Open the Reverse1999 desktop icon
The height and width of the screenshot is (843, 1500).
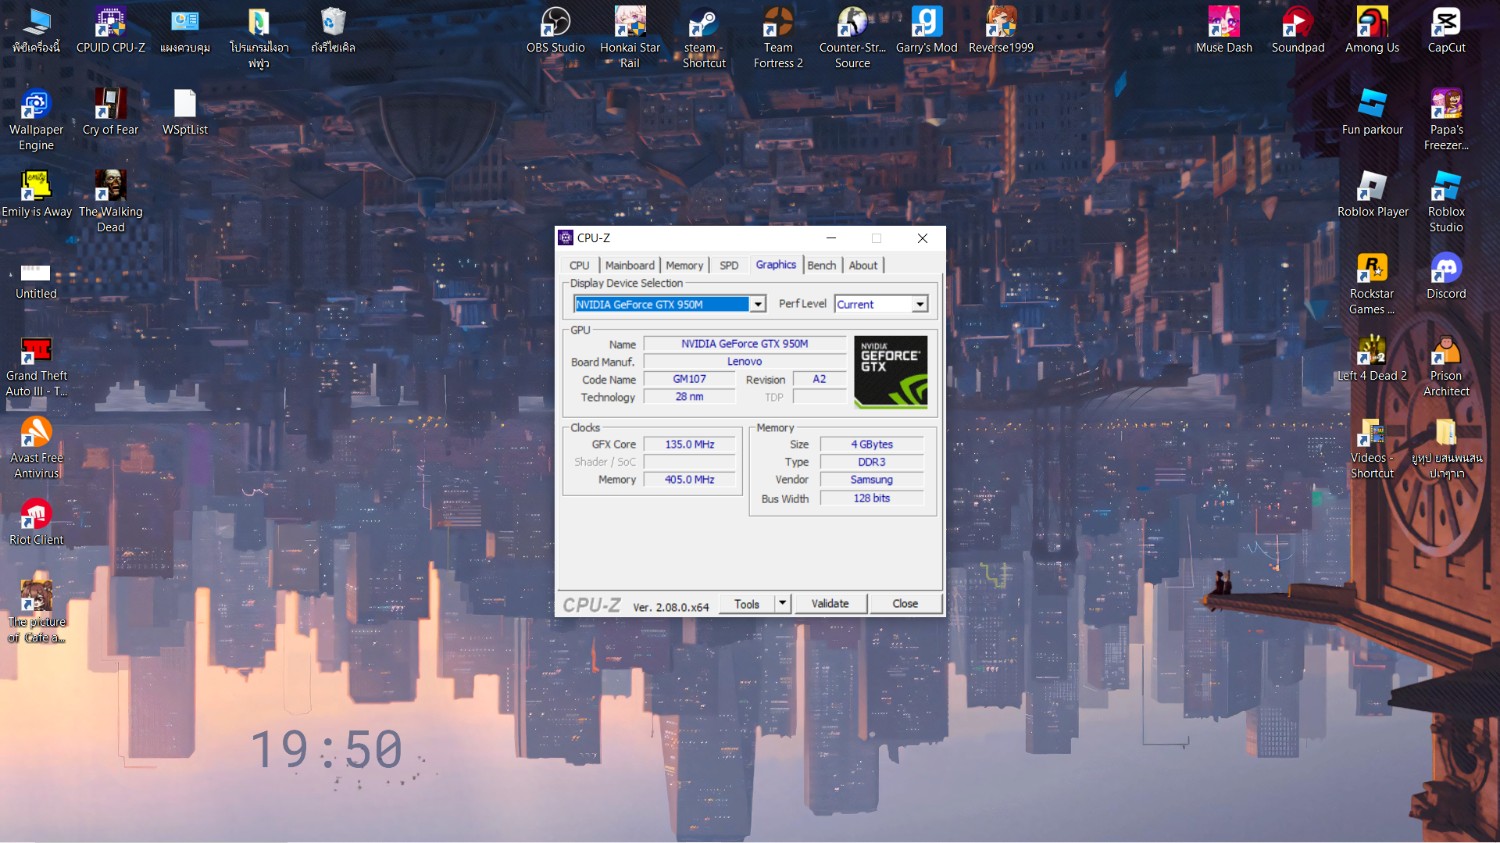pyautogui.click(x=1001, y=30)
